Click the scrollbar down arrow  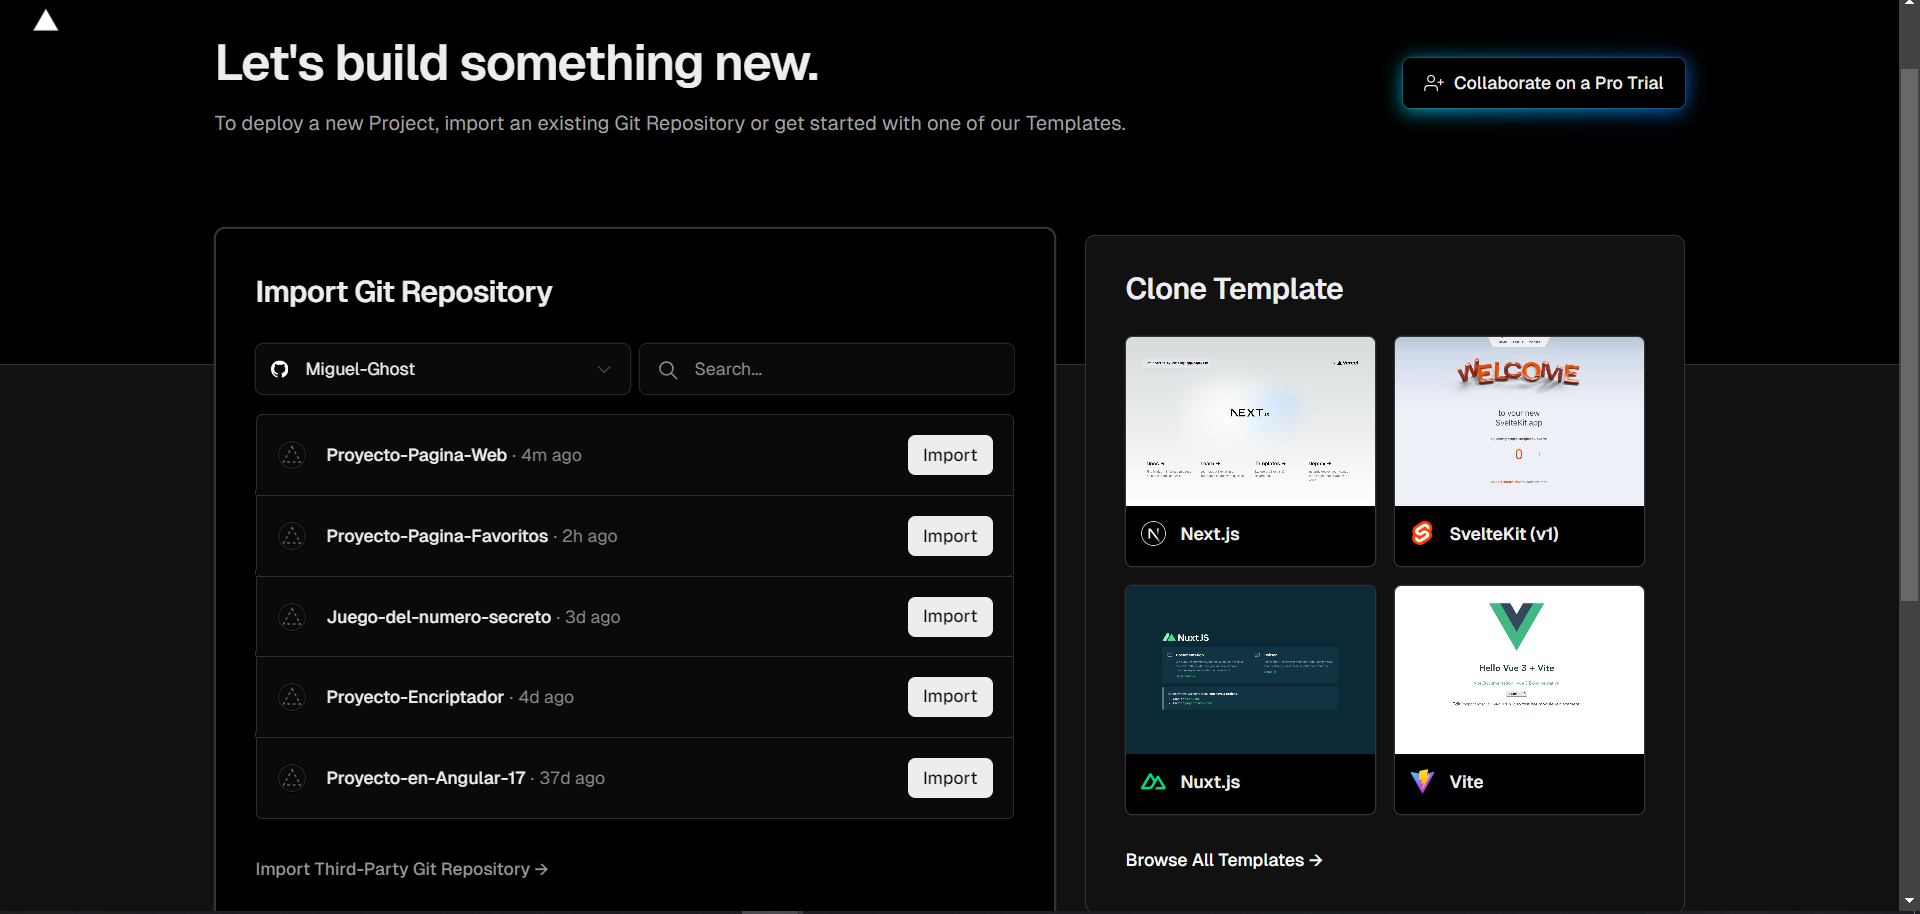click(1909, 902)
